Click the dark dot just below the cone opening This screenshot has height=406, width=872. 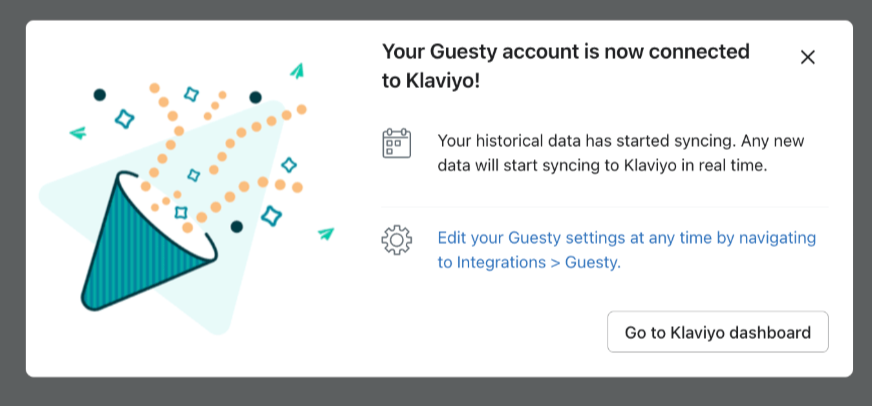point(236,227)
